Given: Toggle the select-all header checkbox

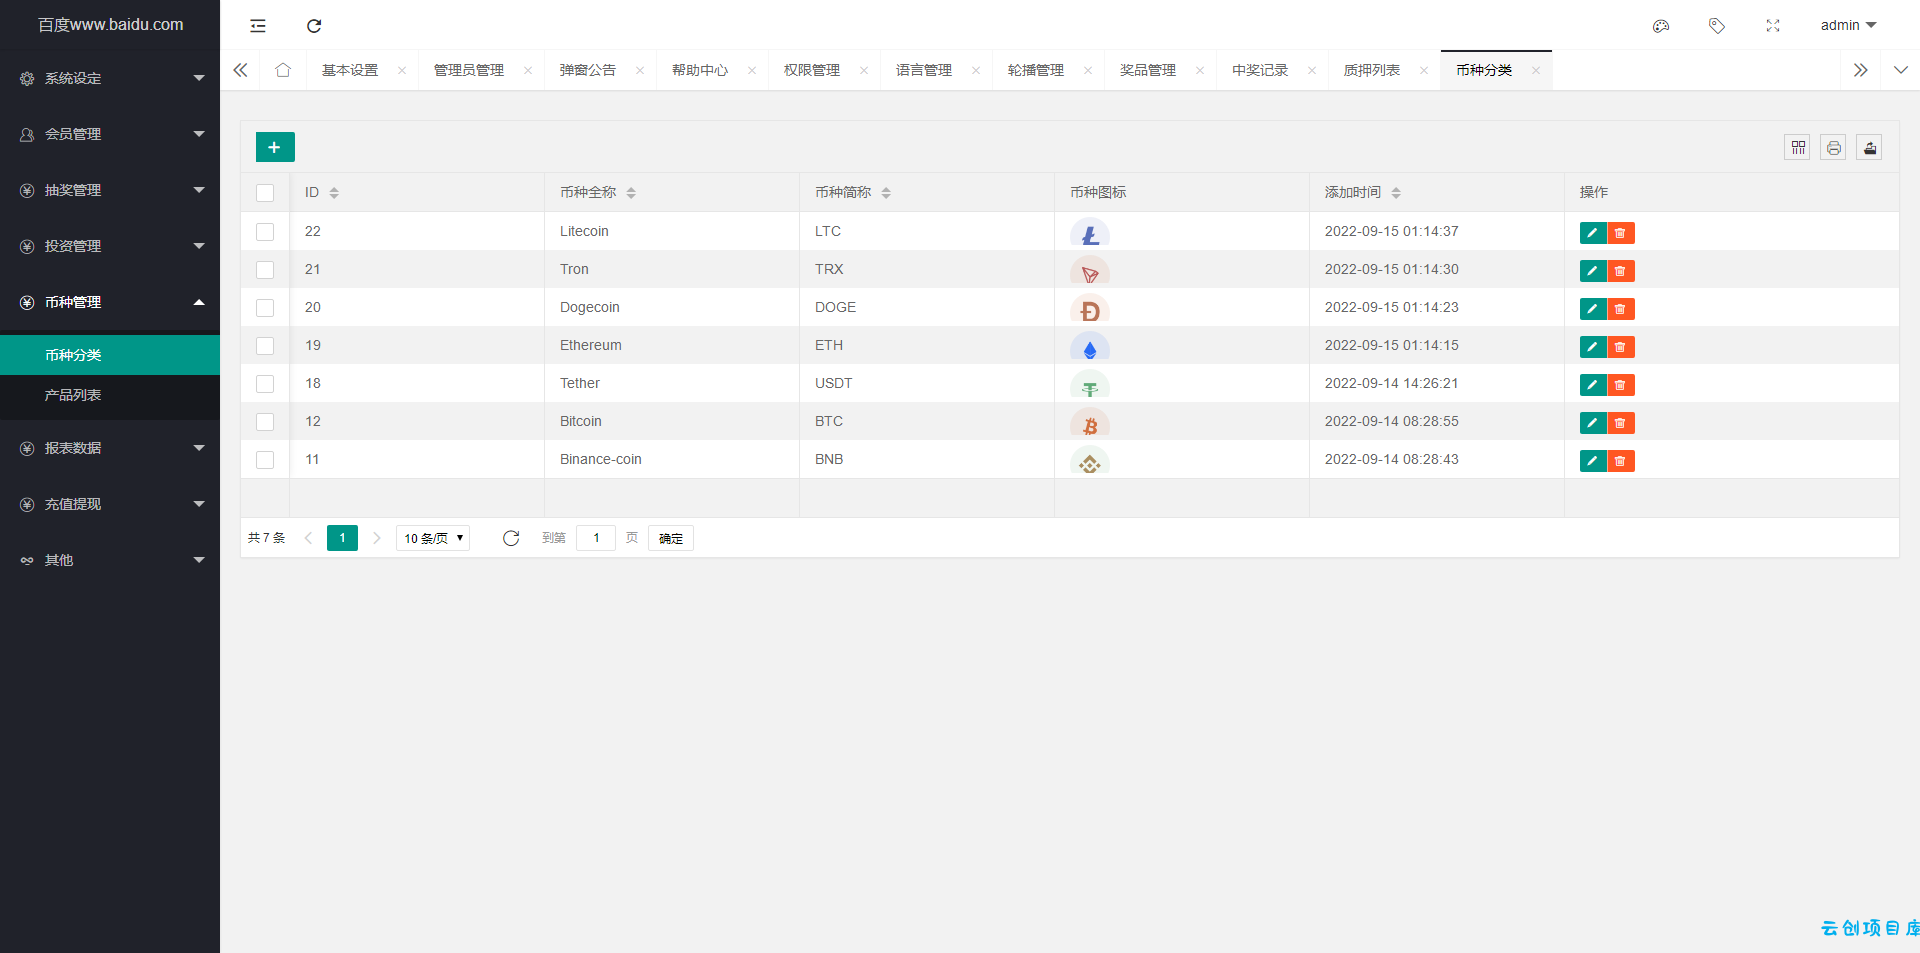Looking at the screenshot, I should 265,193.
